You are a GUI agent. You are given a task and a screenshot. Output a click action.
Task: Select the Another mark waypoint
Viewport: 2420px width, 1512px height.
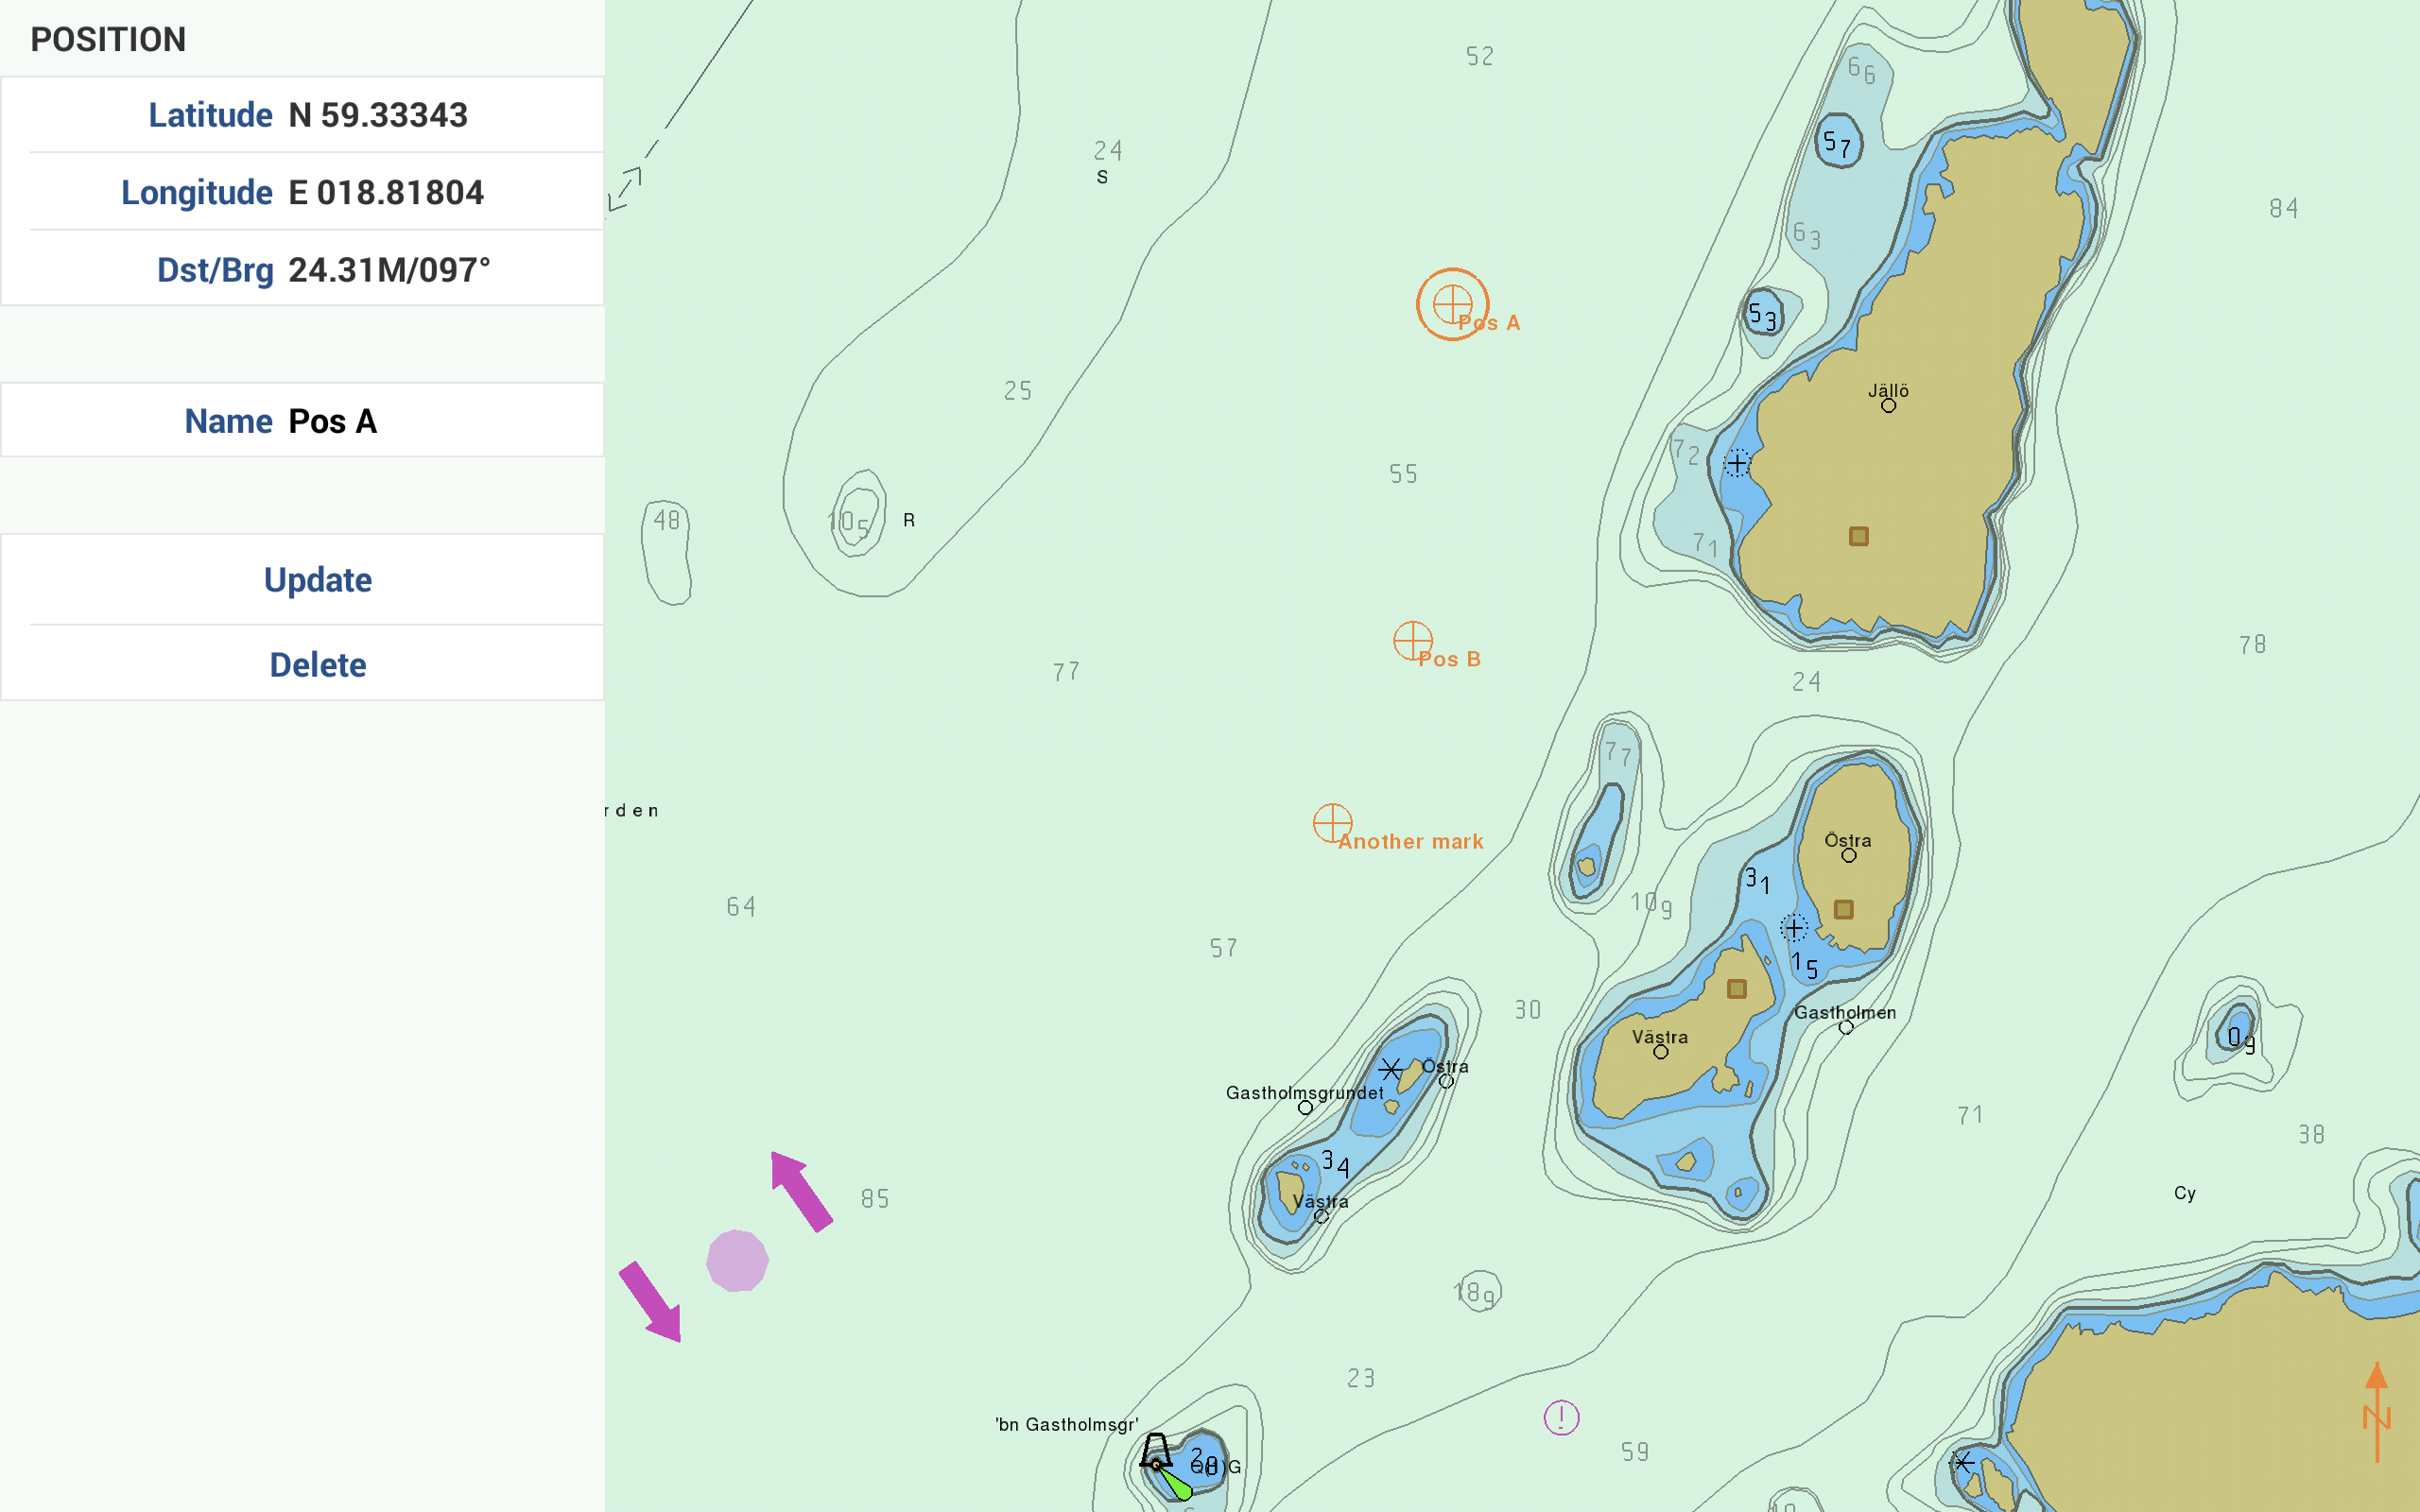click(1332, 823)
